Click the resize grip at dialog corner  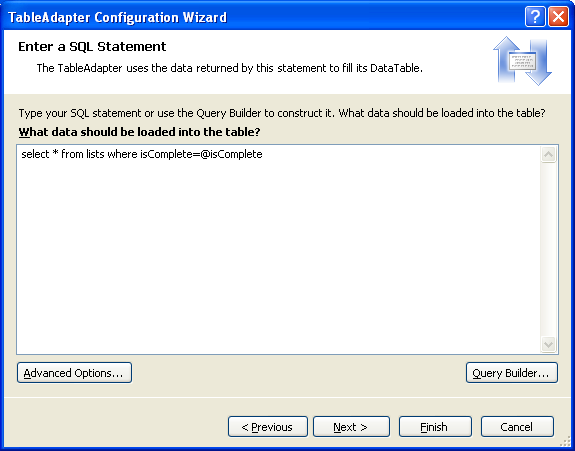coord(566,443)
